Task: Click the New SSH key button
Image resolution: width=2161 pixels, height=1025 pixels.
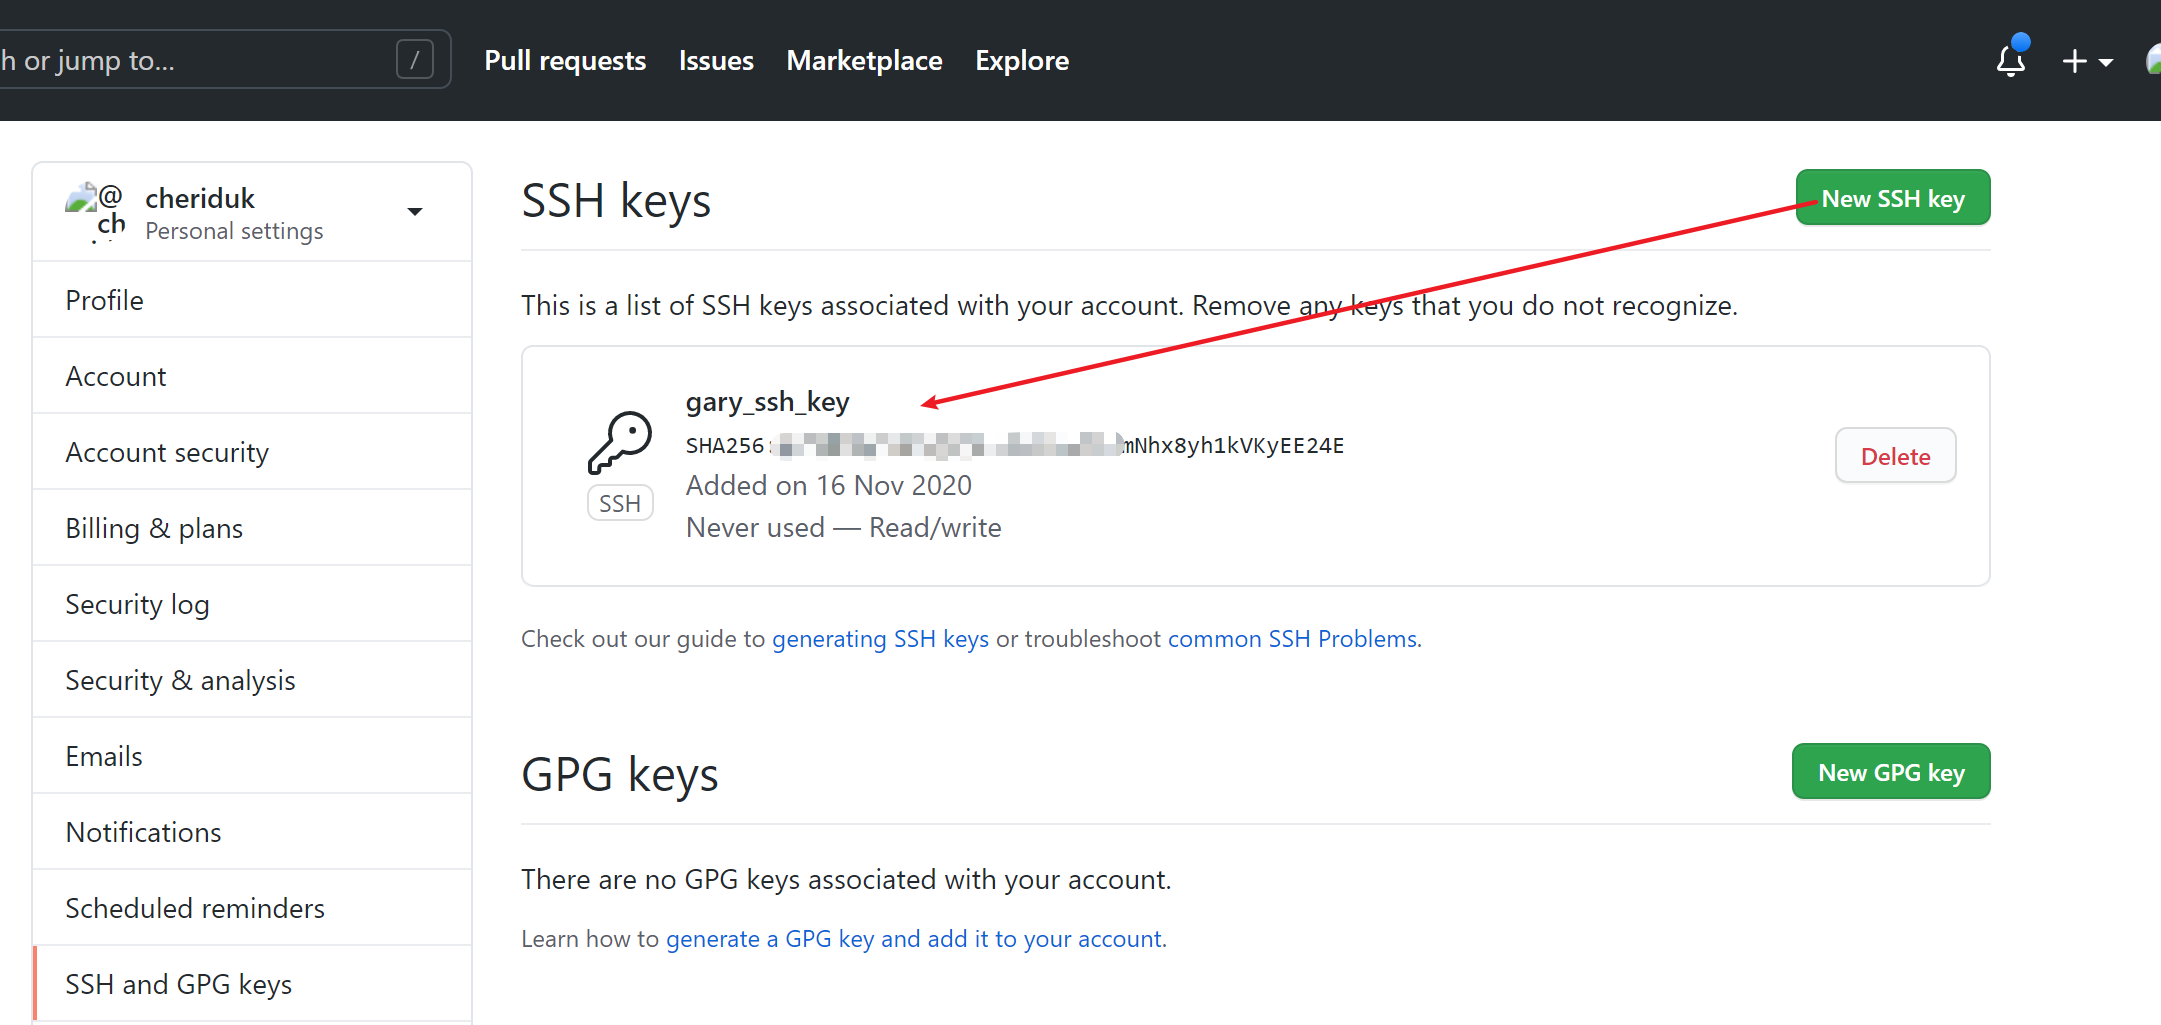Action: click(x=1892, y=198)
